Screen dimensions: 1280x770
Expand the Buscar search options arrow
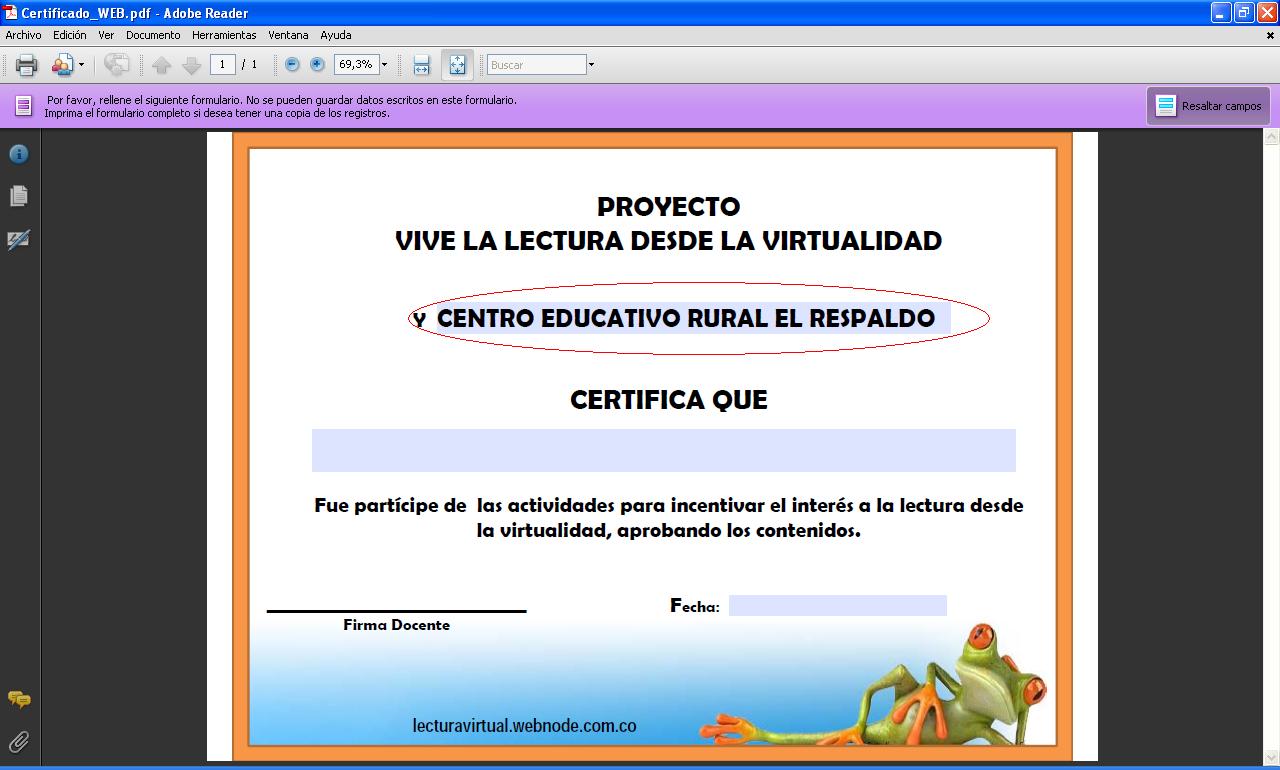click(x=591, y=65)
